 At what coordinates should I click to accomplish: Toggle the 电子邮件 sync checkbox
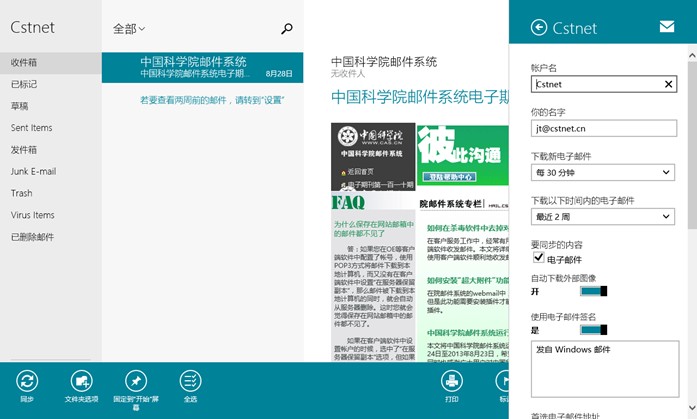point(538,257)
